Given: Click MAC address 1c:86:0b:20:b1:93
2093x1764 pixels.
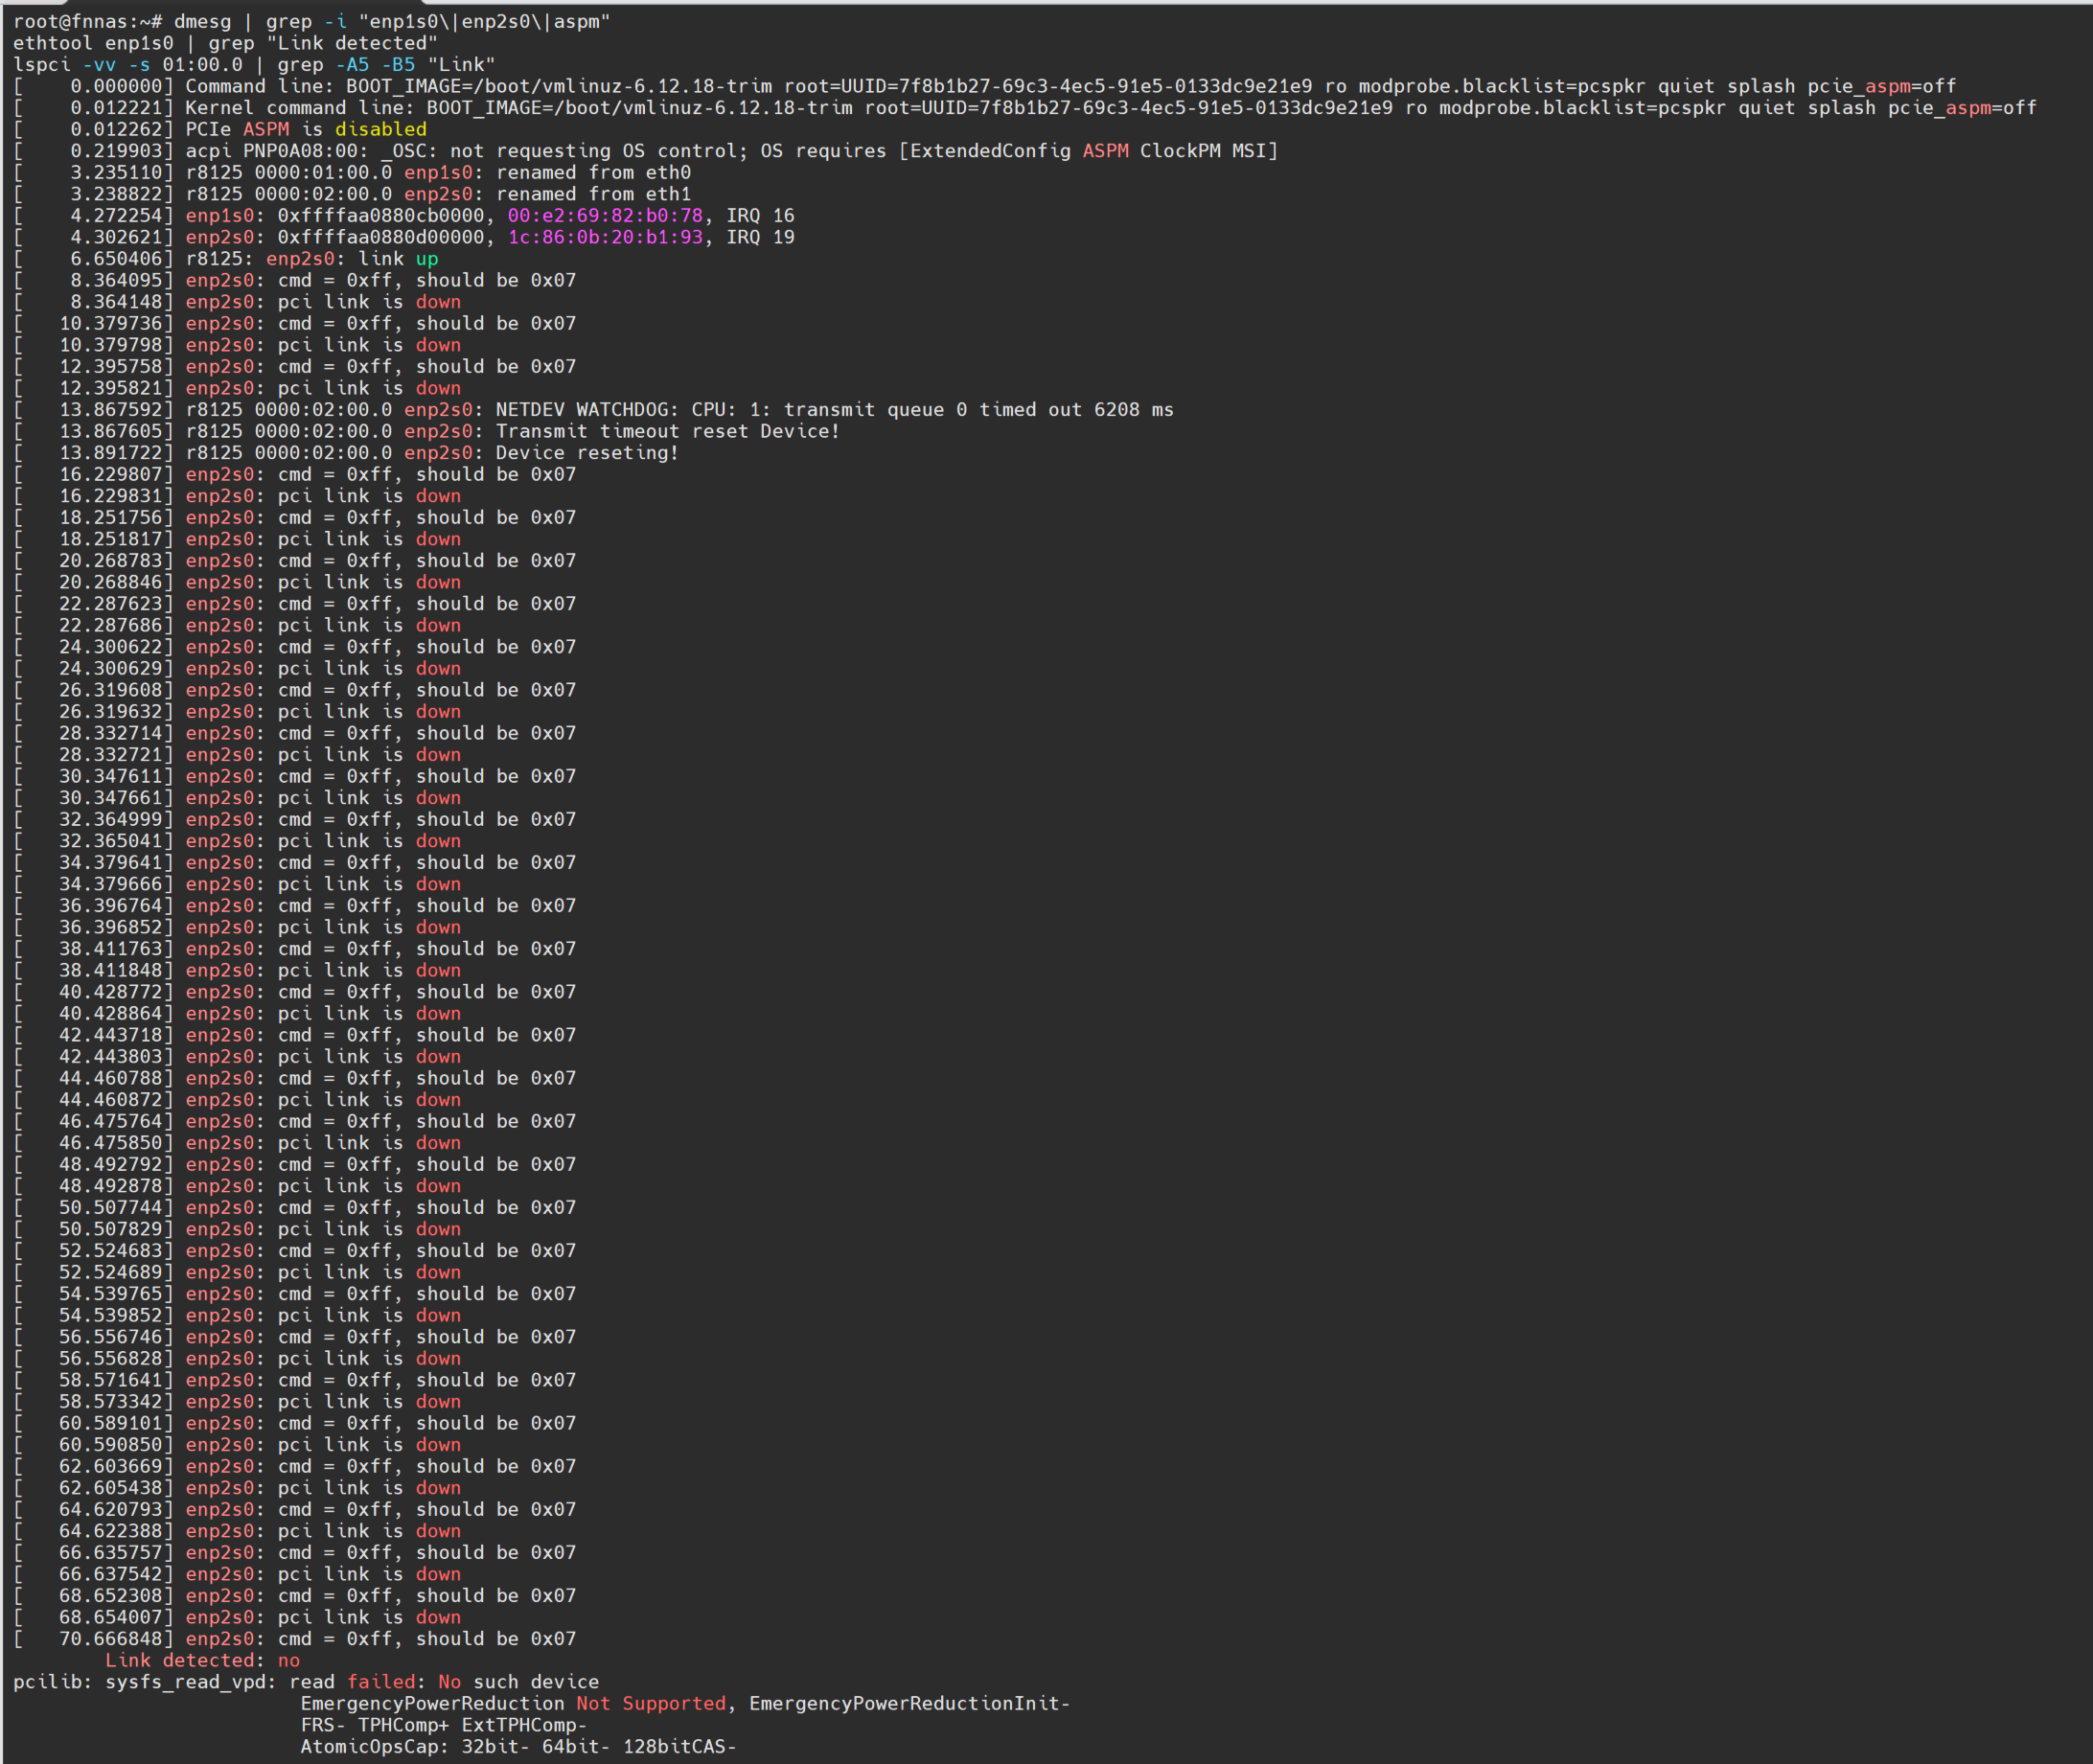Looking at the screenshot, I should (x=604, y=237).
